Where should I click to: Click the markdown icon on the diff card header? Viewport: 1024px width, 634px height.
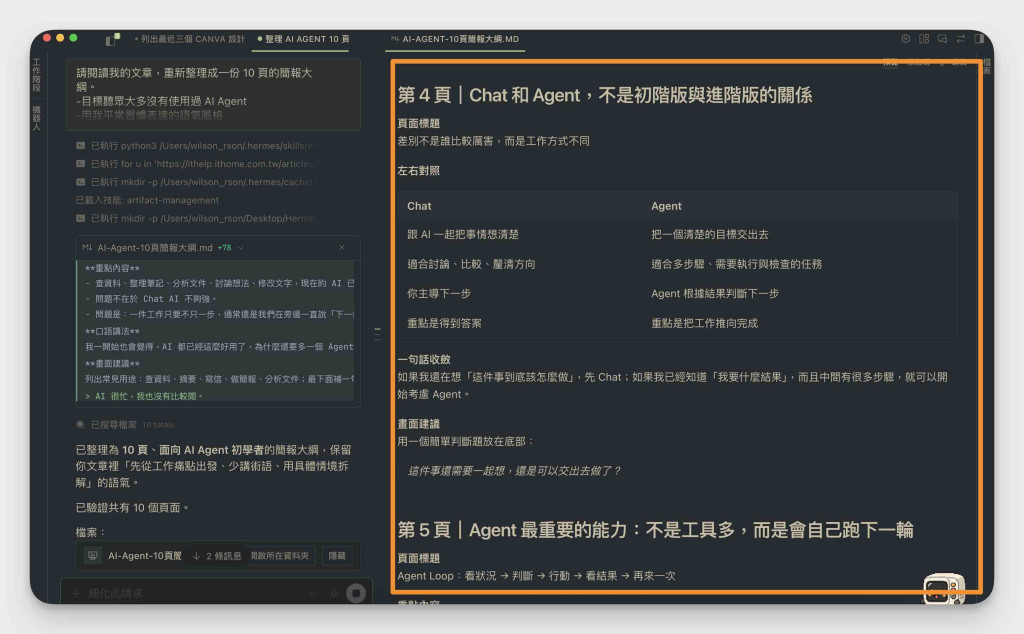click(x=87, y=247)
